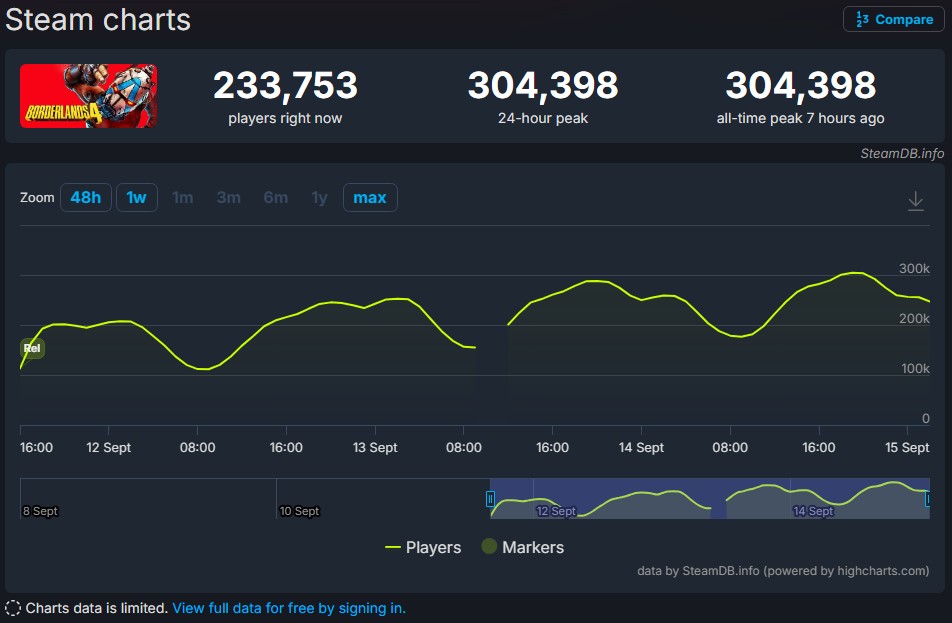Click the download chart data icon

(915, 201)
